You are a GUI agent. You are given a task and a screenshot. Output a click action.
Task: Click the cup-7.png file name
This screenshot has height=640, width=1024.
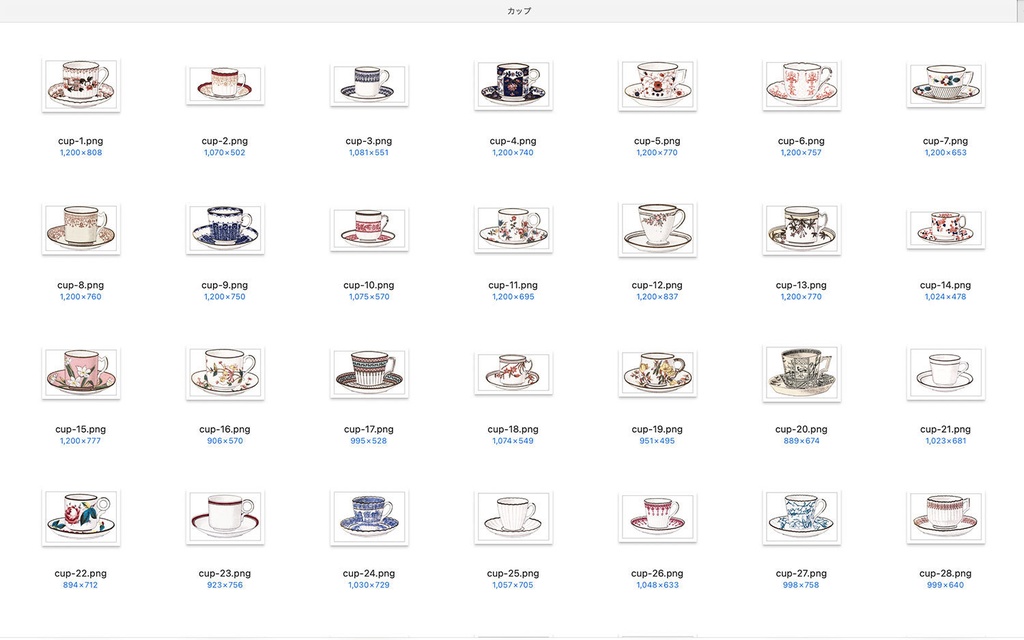click(x=945, y=141)
